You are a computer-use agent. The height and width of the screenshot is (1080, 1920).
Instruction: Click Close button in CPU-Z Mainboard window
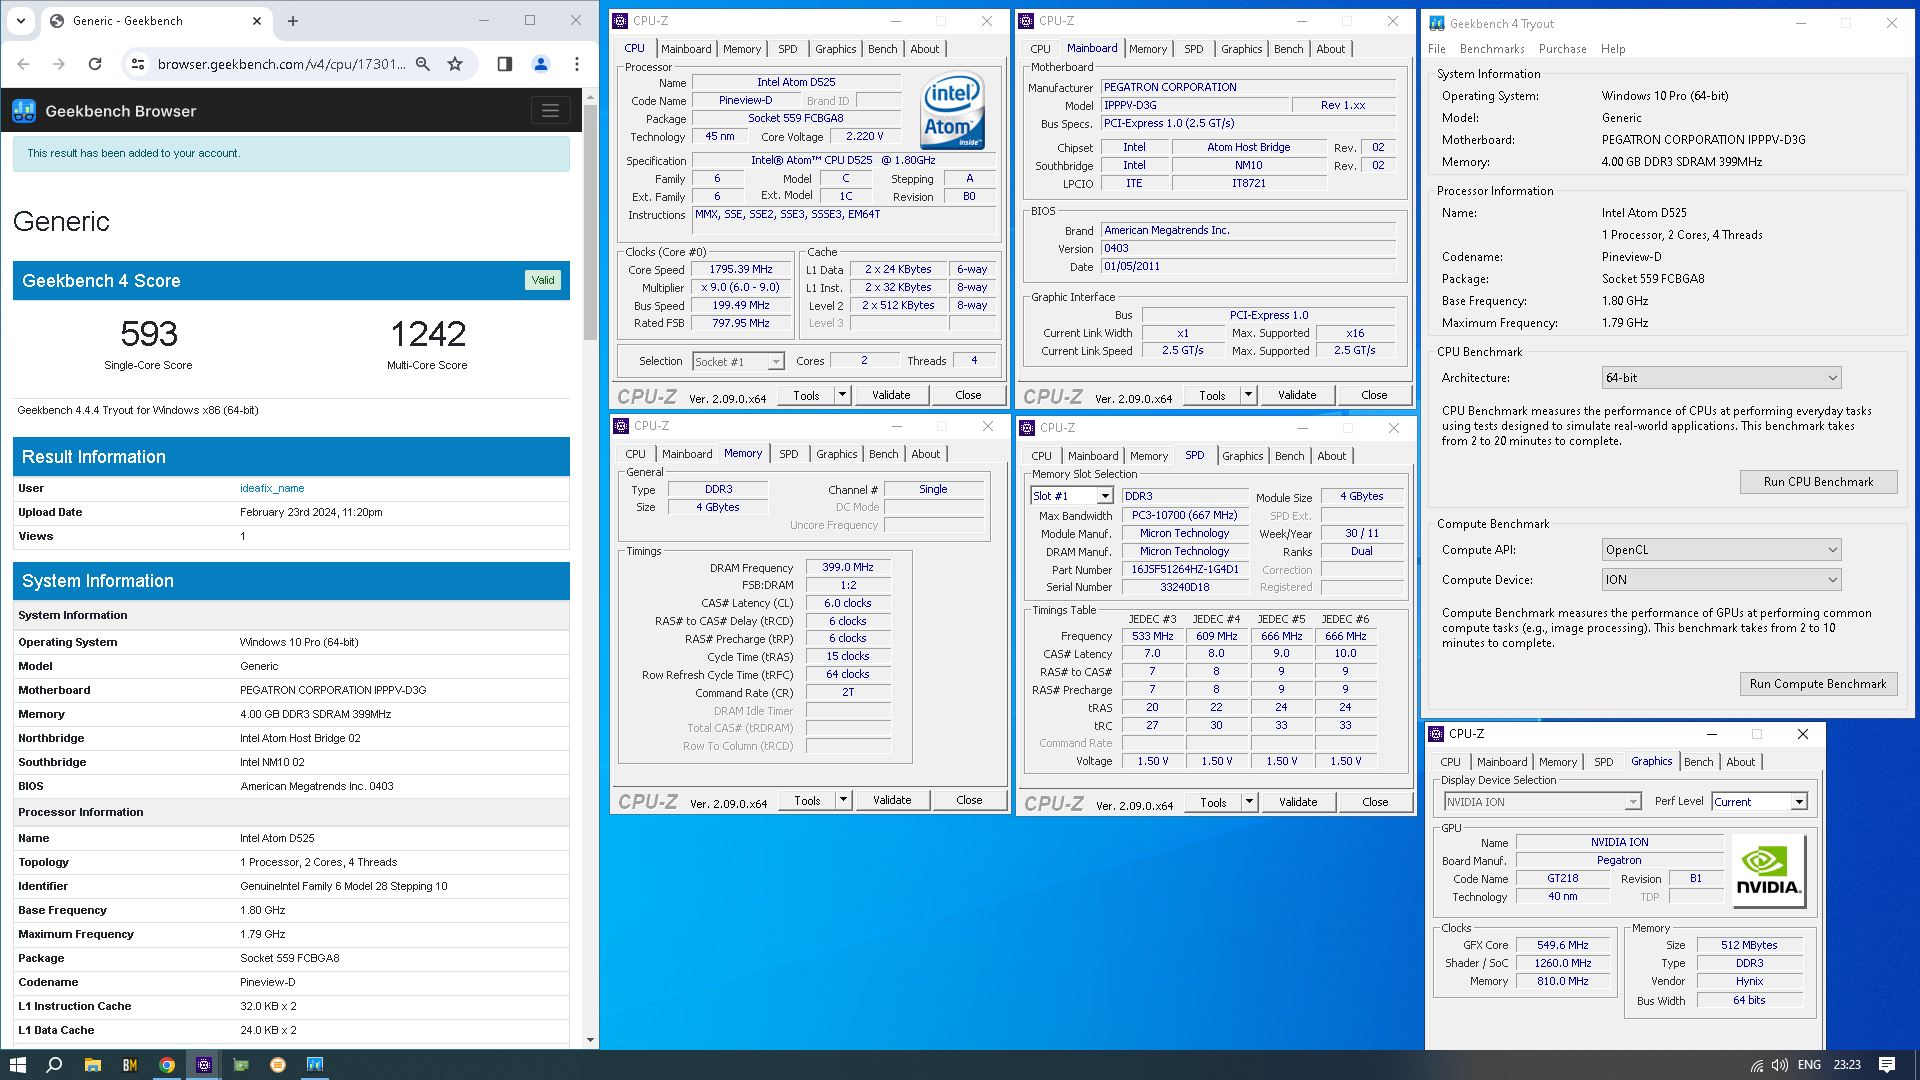click(x=1374, y=395)
